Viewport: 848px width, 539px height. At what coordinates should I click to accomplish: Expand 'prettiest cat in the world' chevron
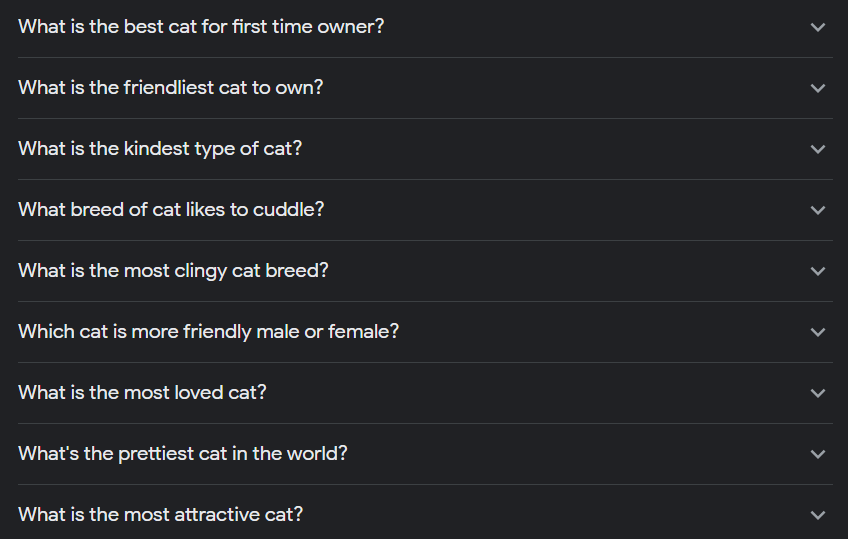click(818, 454)
